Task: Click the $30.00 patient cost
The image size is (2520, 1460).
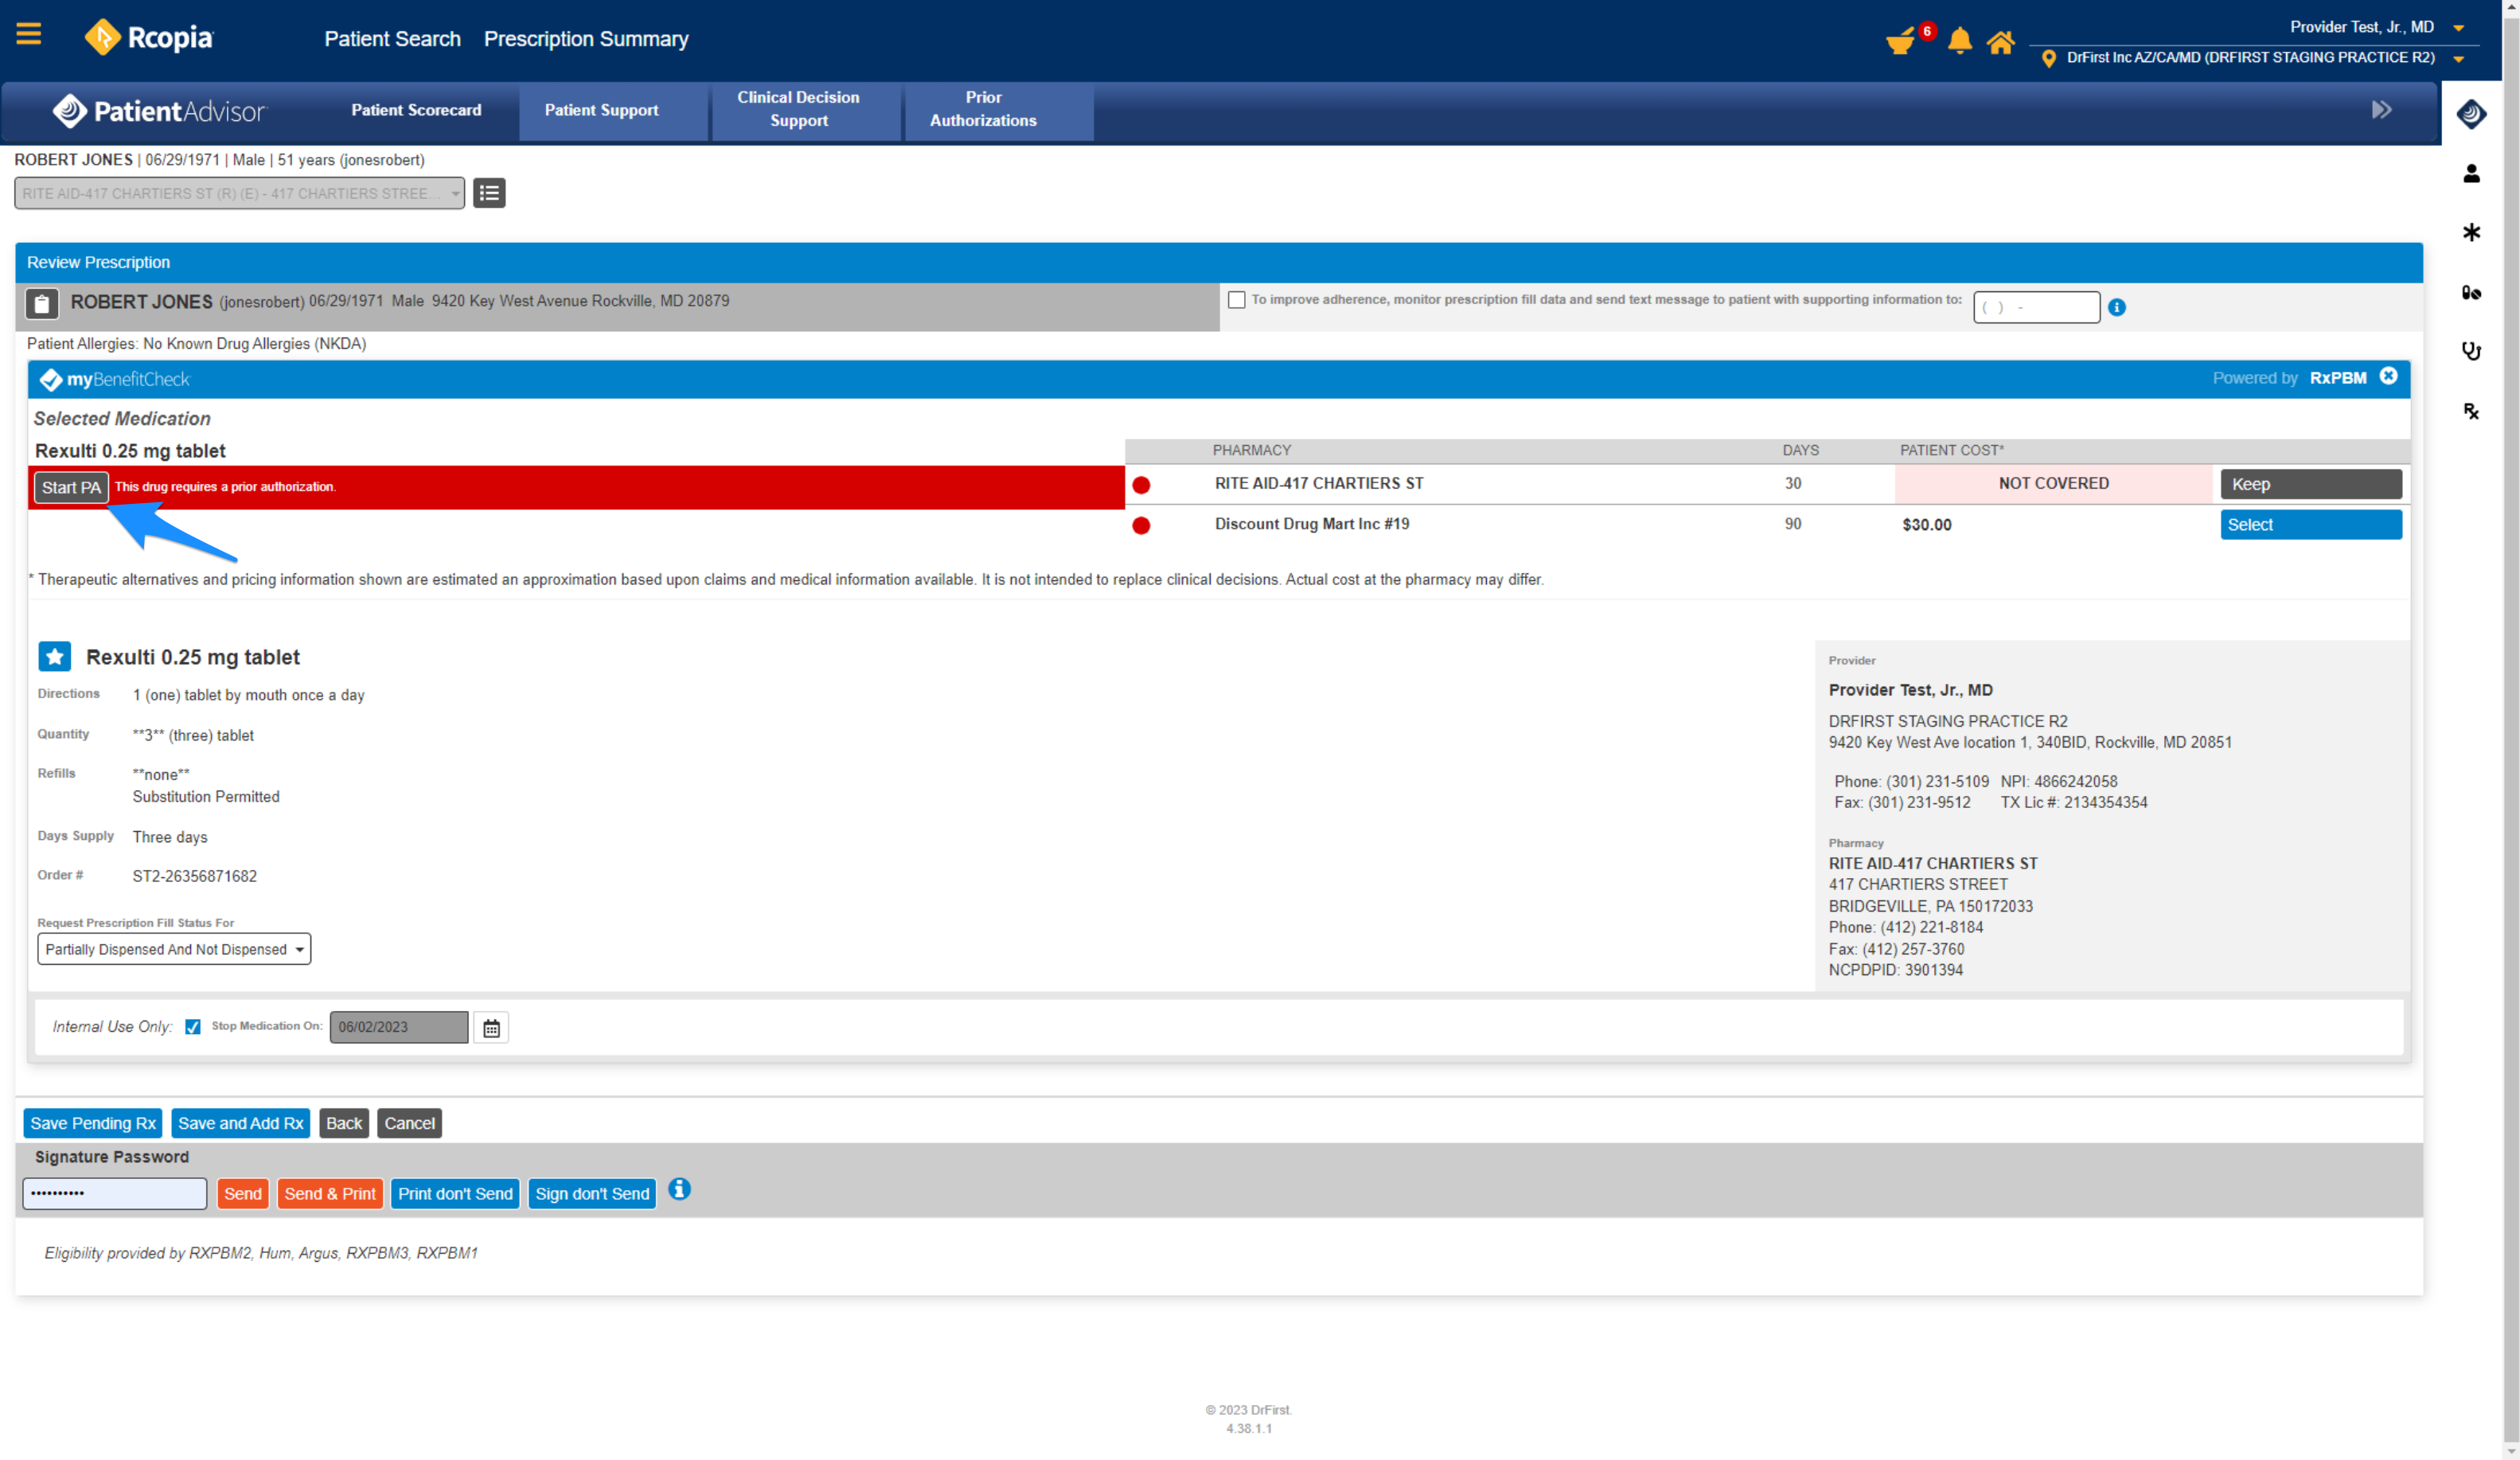Action: tap(1926, 526)
